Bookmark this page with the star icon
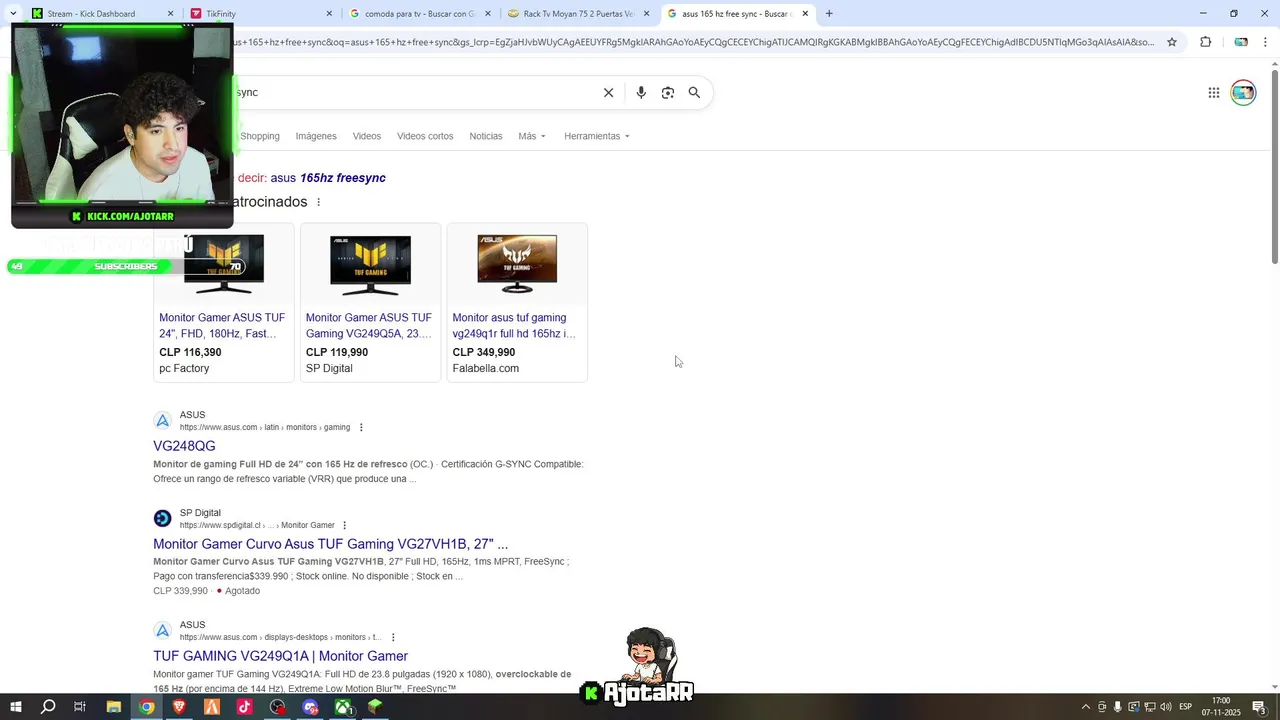The image size is (1280, 720). coord(1172,42)
